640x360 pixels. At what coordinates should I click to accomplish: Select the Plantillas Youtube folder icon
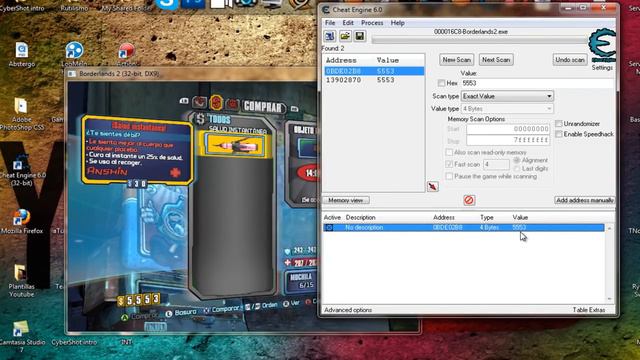[21, 281]
